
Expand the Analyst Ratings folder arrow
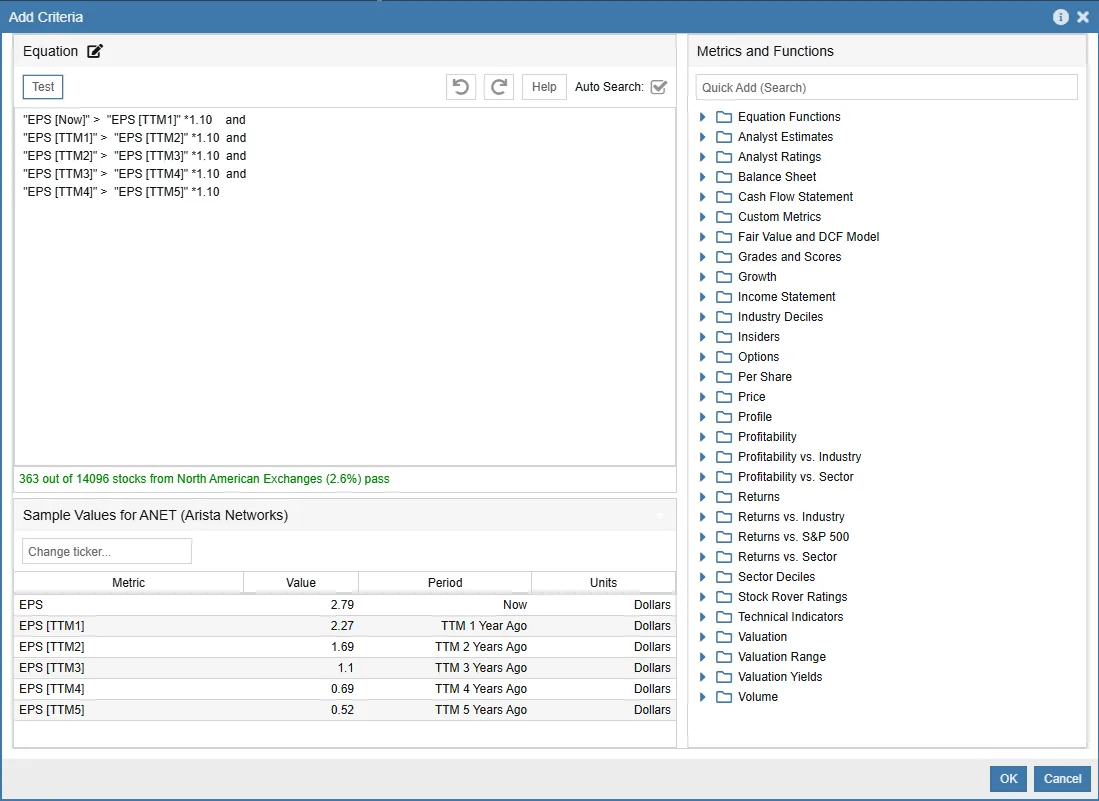click(702, 157)
